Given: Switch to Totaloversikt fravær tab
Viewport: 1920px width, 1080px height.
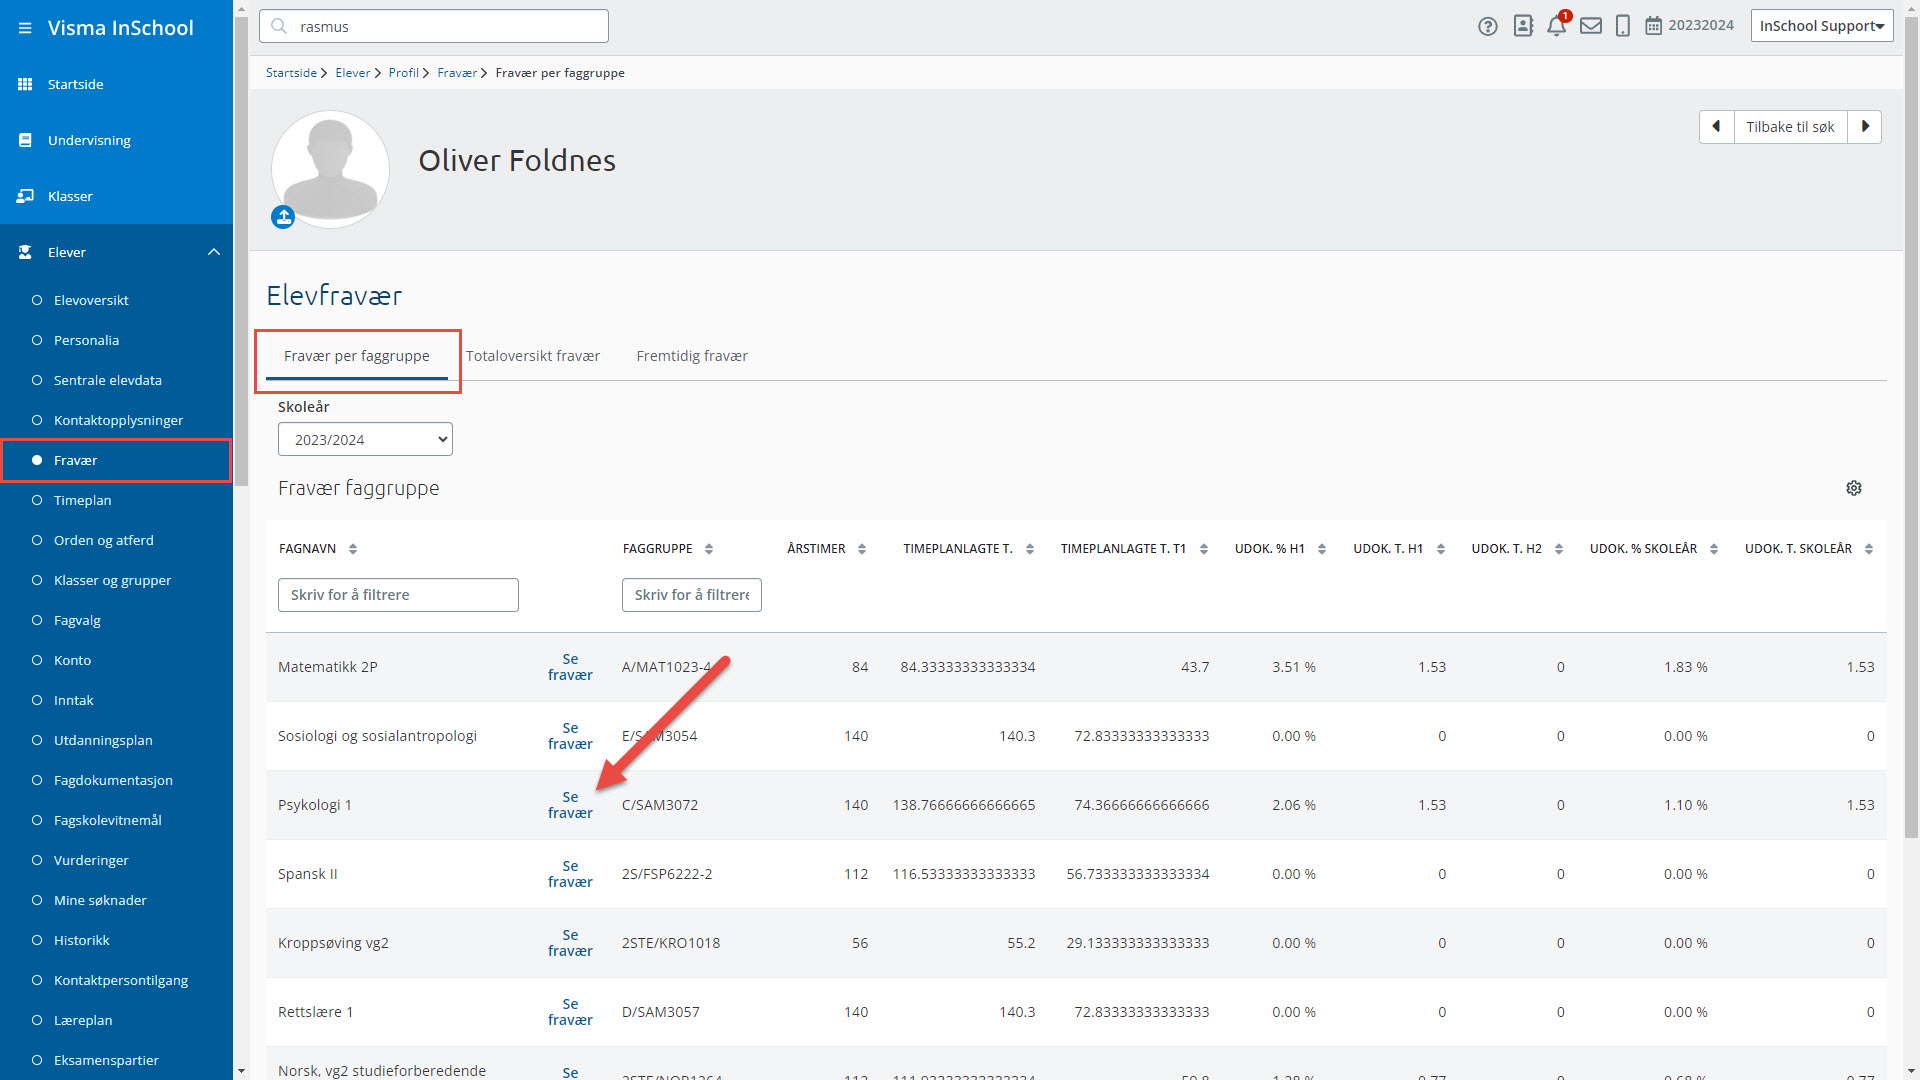Looking at the screenshot, I should click(x=533, y=356).
